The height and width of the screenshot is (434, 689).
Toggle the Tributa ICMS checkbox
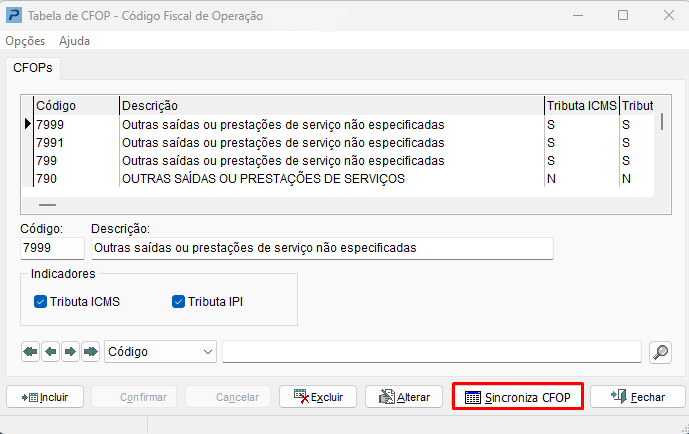(x=41, y=300)
